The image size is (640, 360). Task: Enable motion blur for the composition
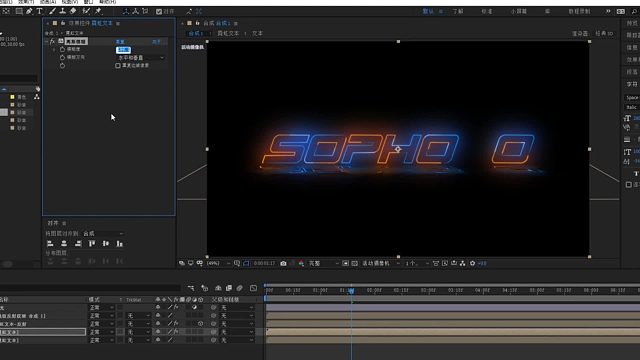point(240,288)
